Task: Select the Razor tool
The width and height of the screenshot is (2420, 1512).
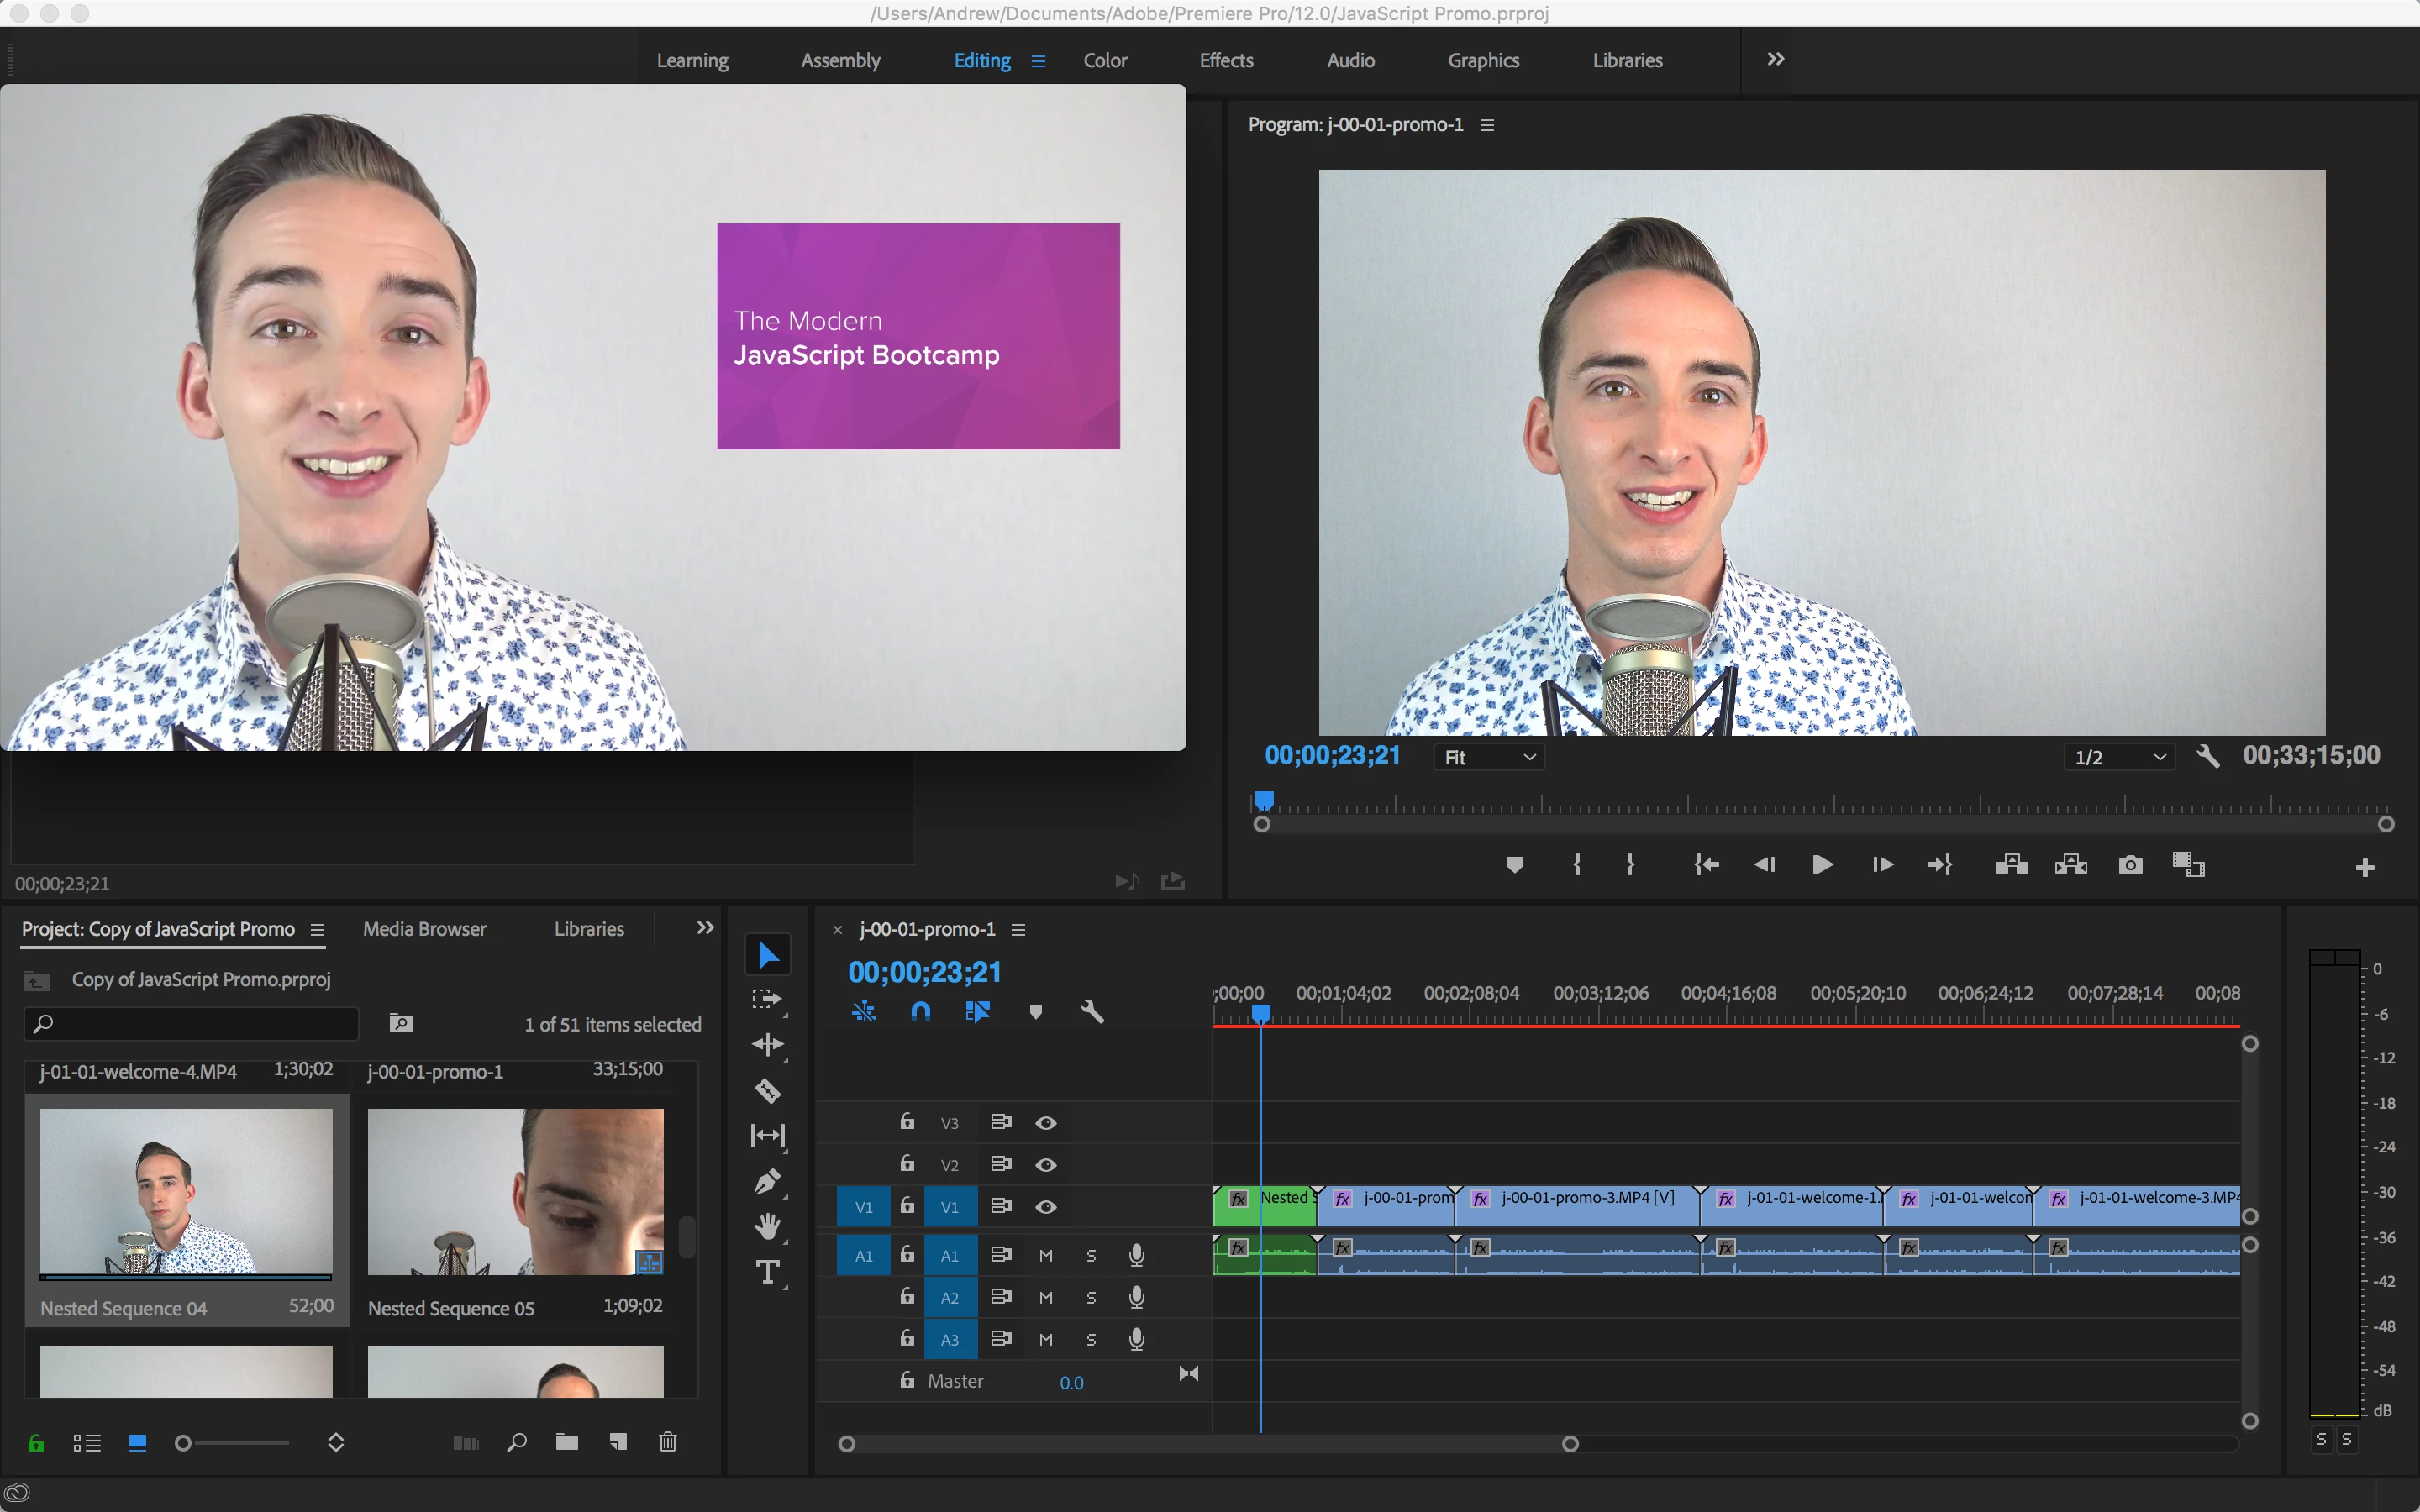Action: click(767, 1091)
